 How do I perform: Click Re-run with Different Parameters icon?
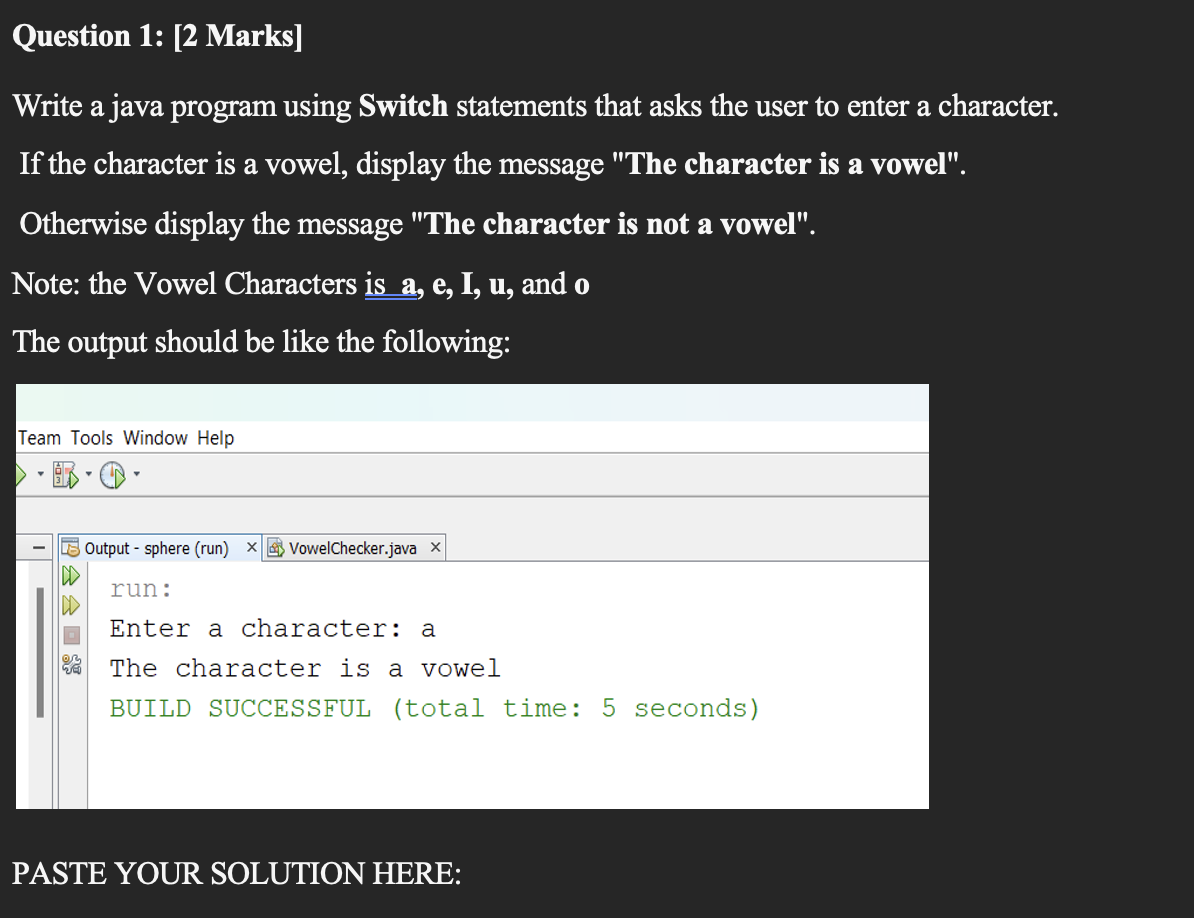point(69,605)
